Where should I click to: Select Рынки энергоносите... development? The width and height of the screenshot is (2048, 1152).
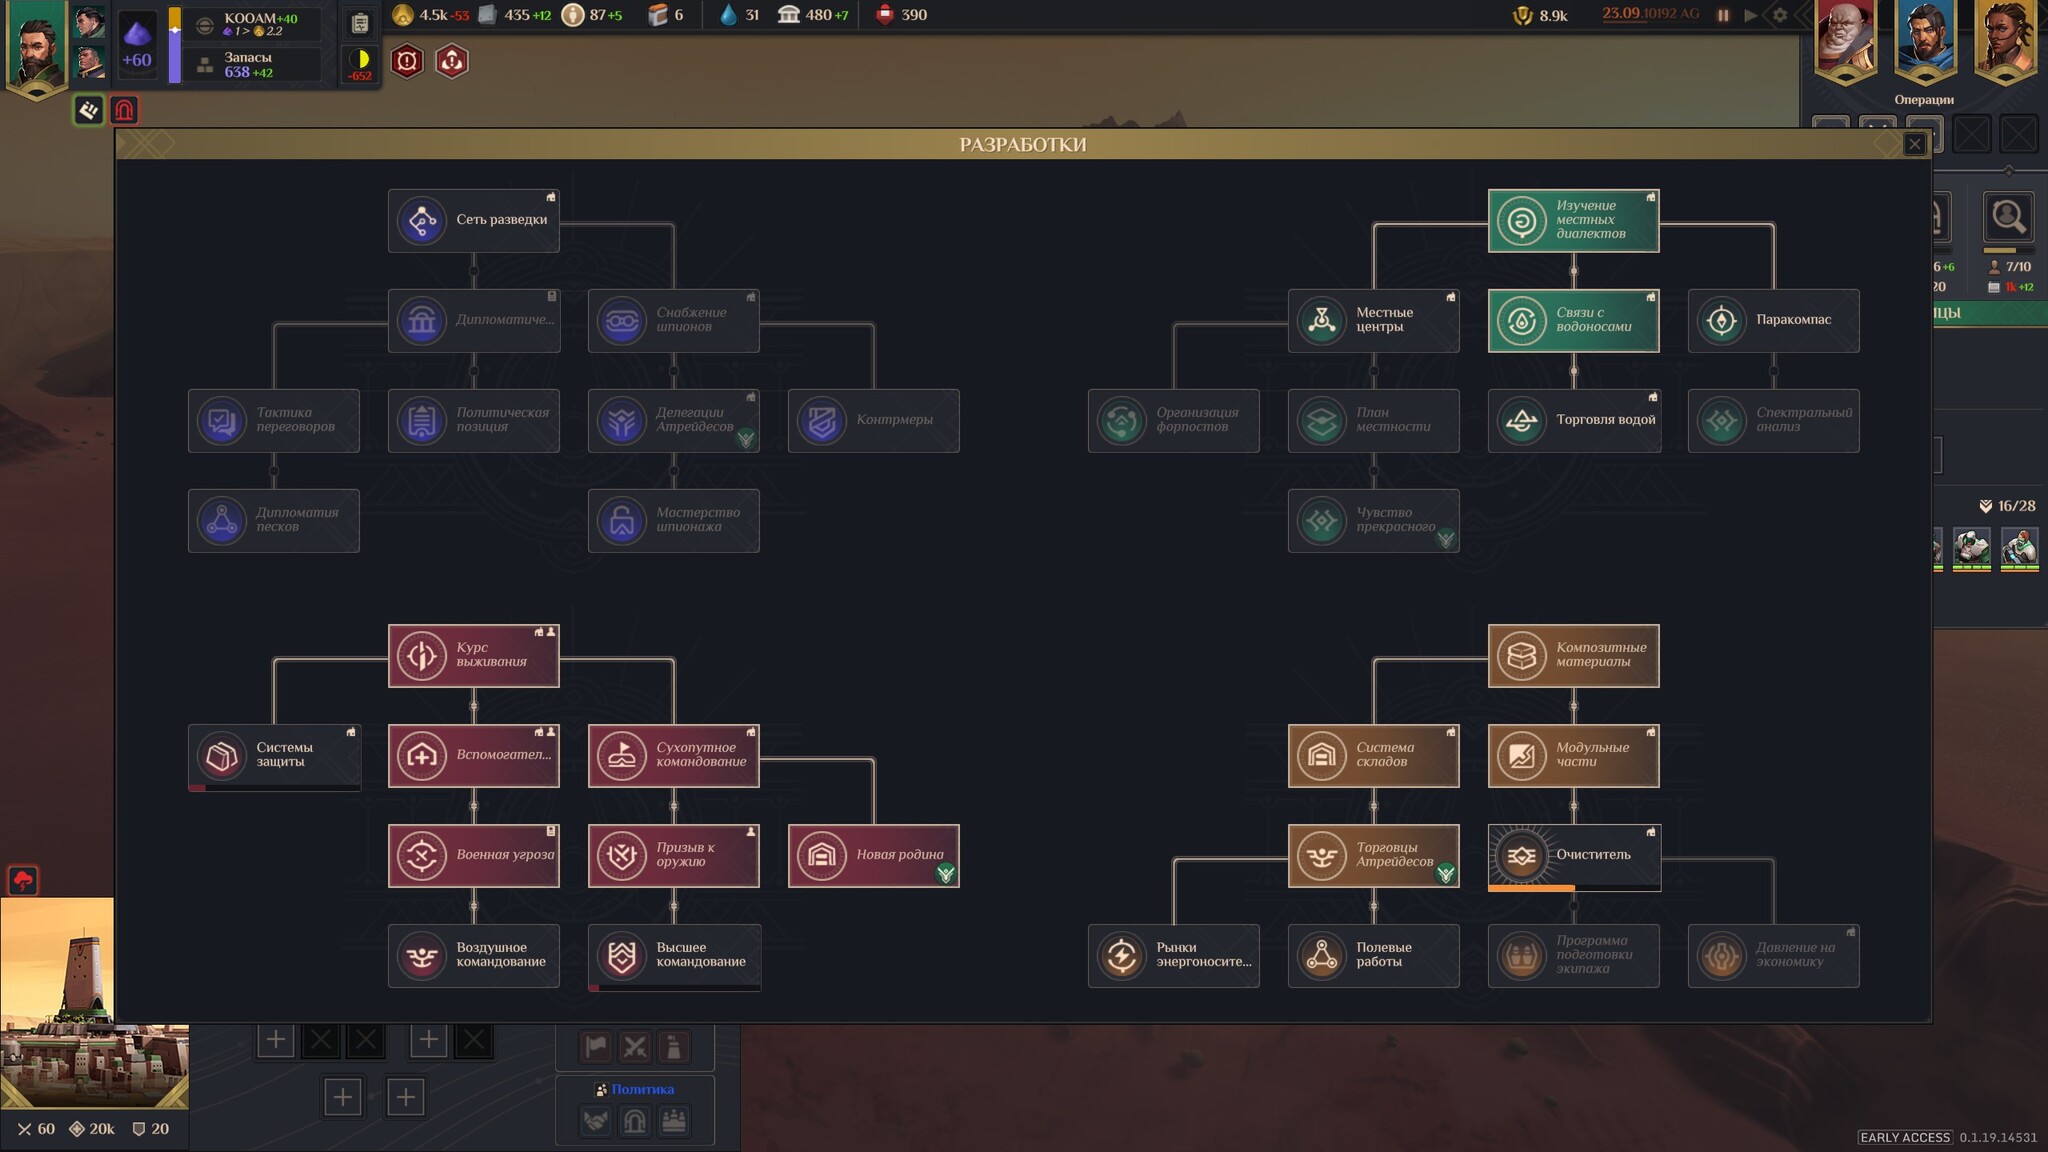1173,955
